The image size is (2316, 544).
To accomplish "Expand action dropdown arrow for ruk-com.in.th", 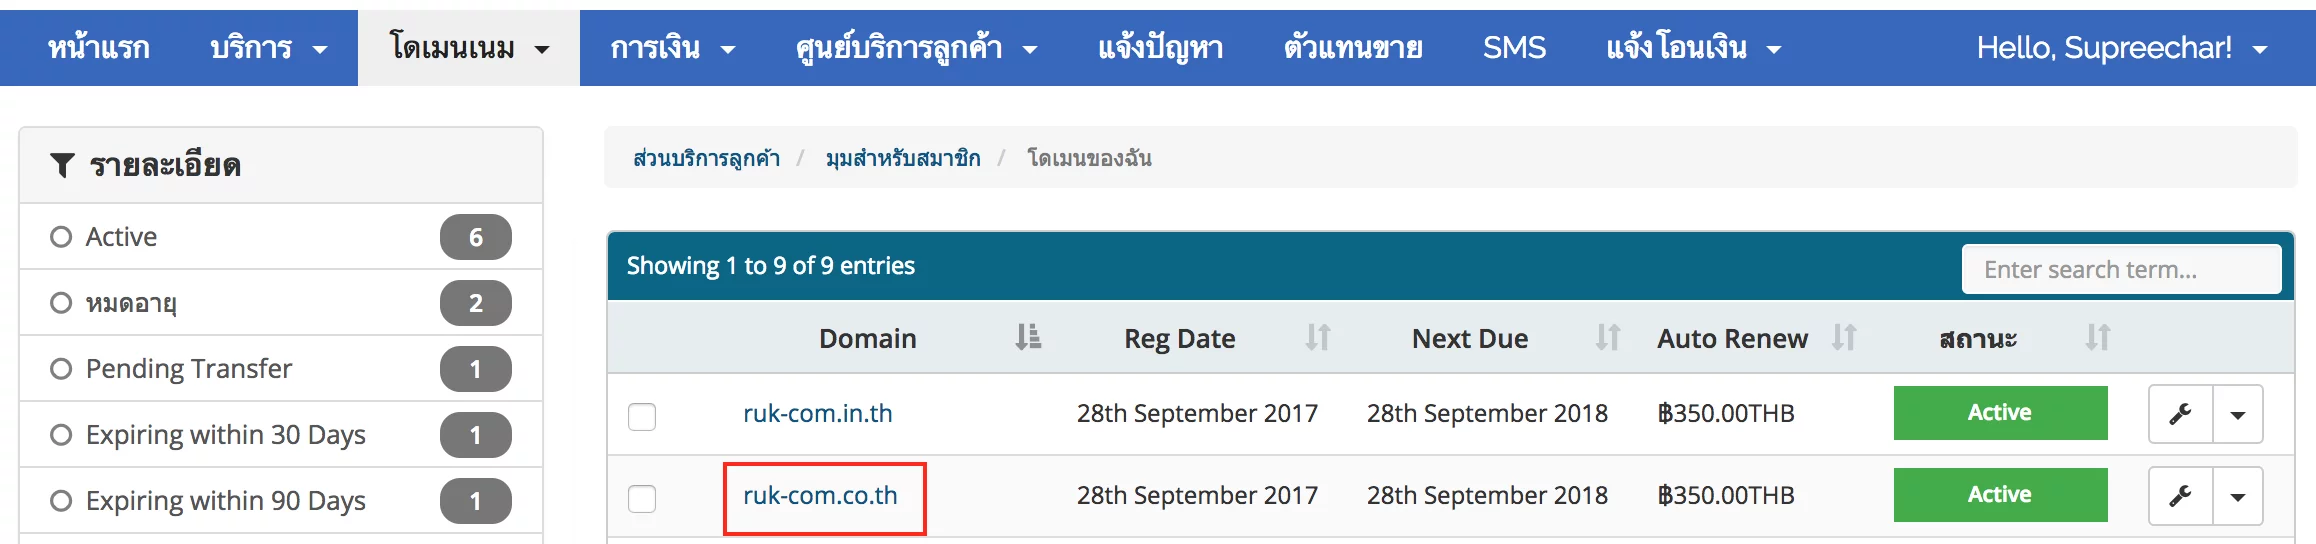I will [x=2238, y=413].
